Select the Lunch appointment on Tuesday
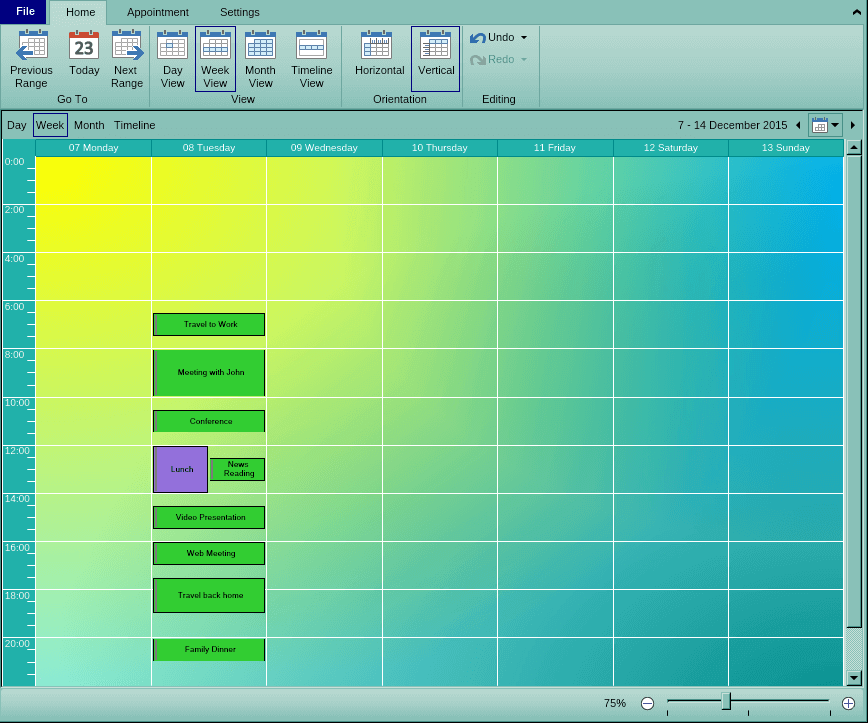868x723 pixels. tap(181, 469)
